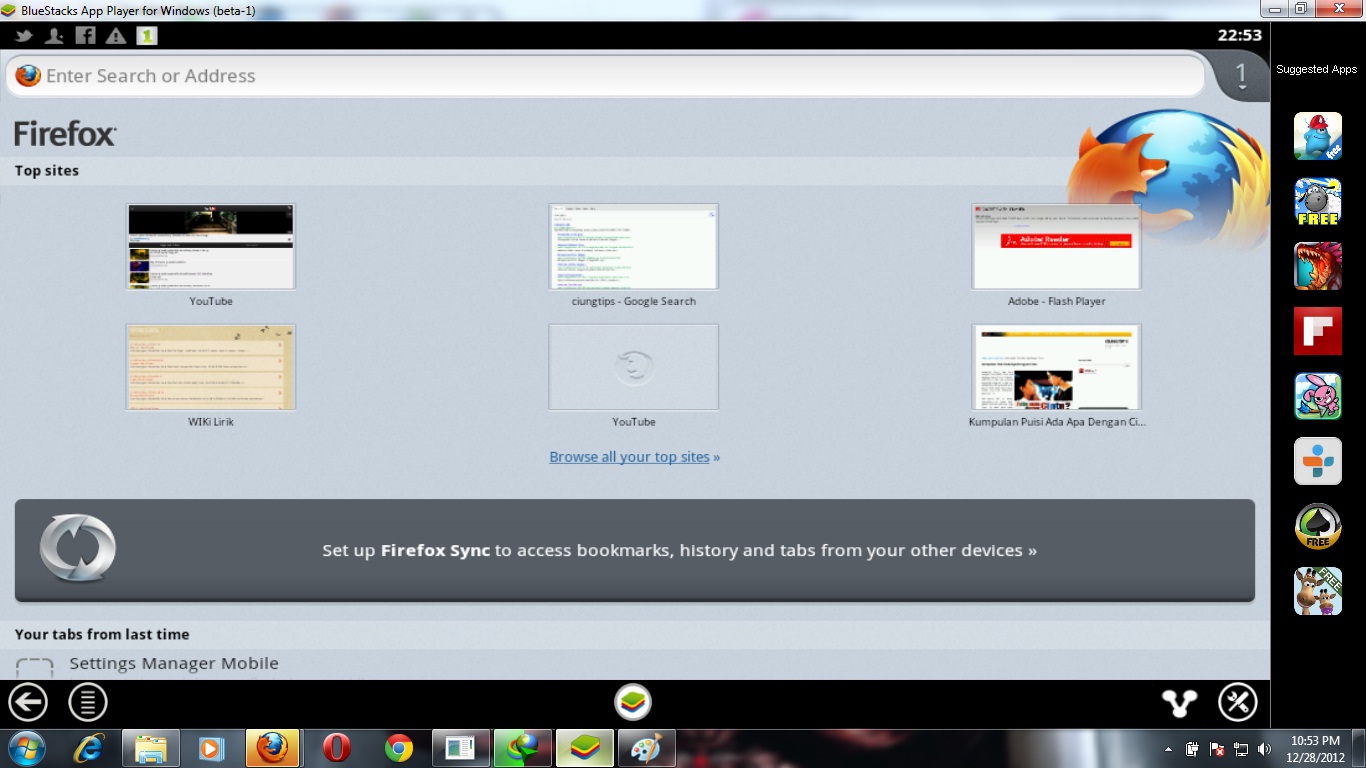
Task: Click Set up Firefox Sync banner
Action: pos(634,550)
